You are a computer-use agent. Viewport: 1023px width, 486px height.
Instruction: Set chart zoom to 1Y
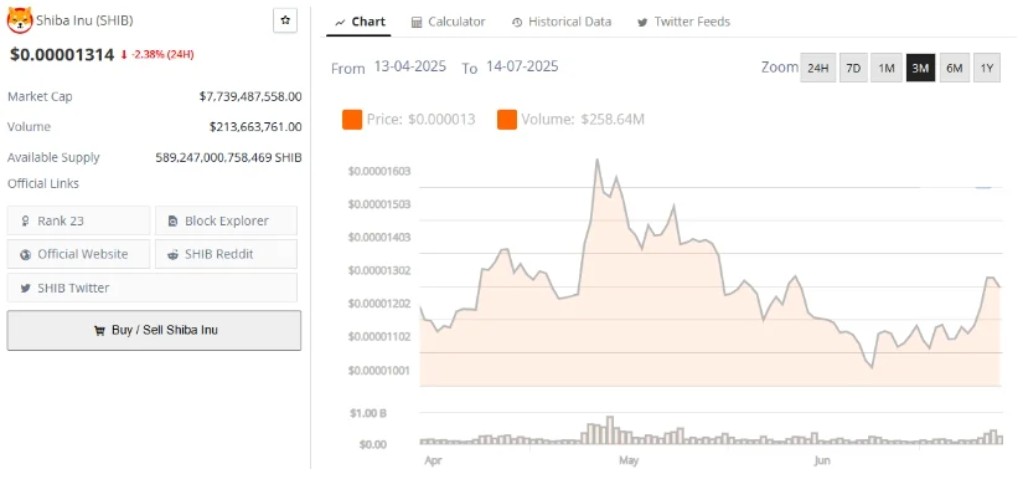(987, 68)
